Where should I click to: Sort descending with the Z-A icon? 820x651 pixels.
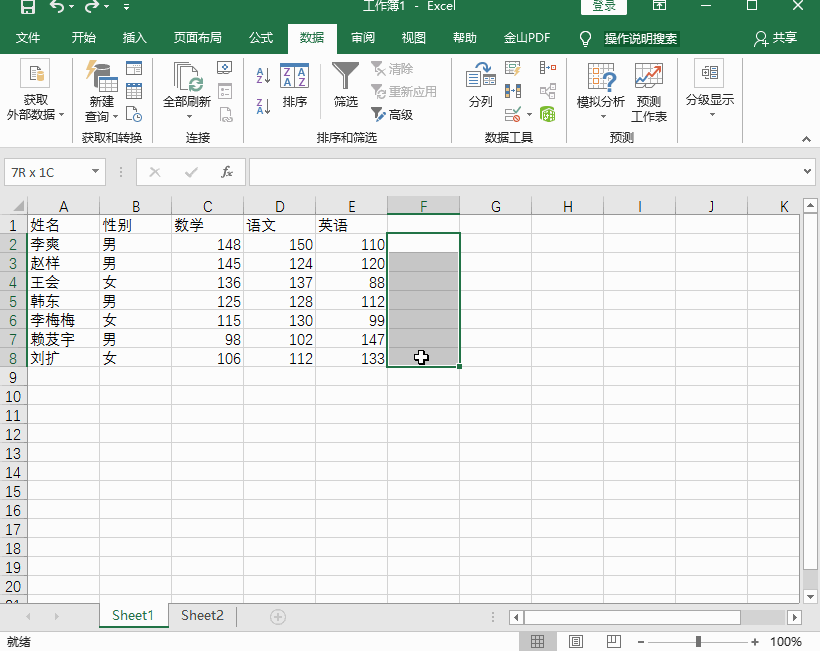click(x=263, y=106)
